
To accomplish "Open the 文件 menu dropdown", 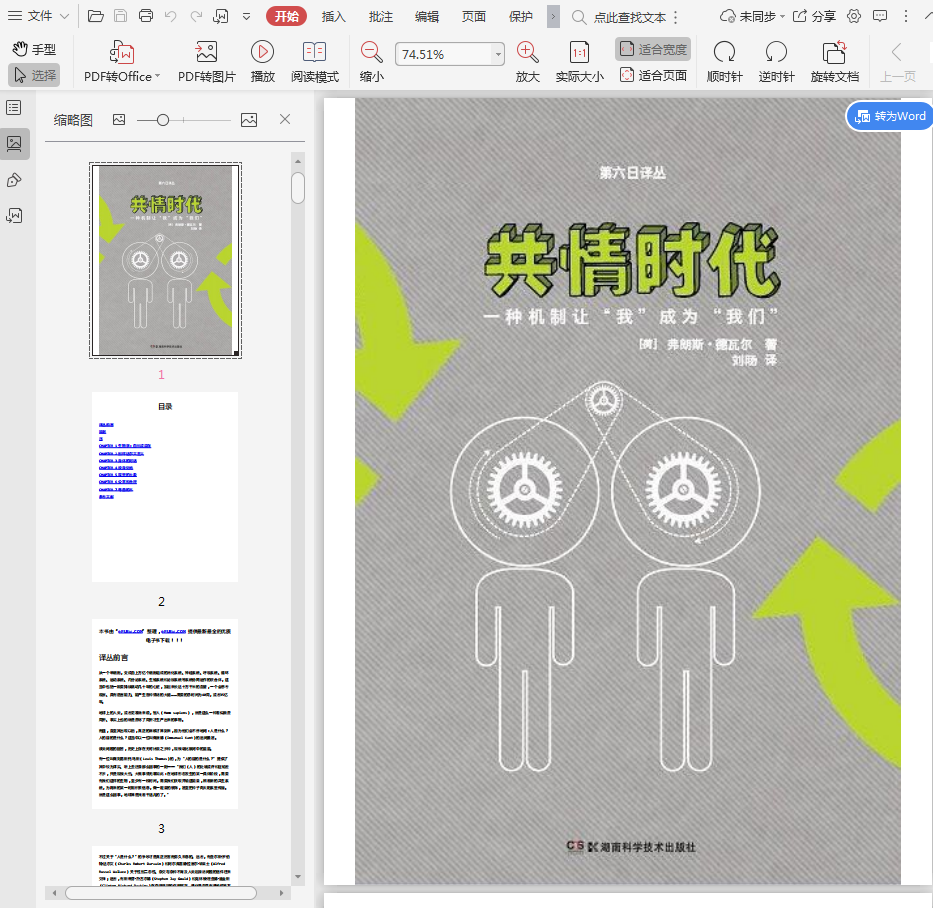I will 40,16.
